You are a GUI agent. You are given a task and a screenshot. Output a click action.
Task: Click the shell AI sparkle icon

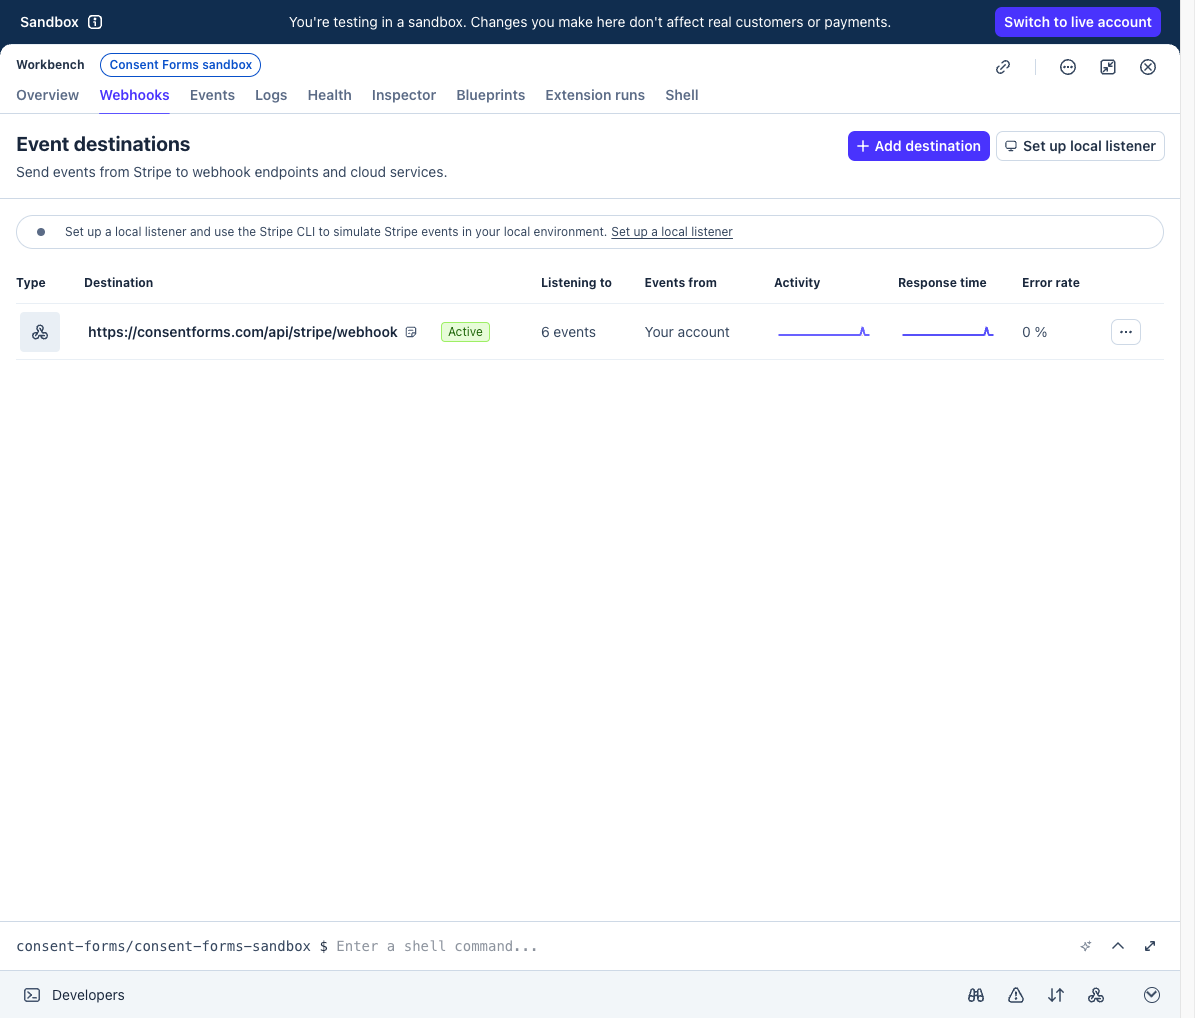pos(1086,946)
